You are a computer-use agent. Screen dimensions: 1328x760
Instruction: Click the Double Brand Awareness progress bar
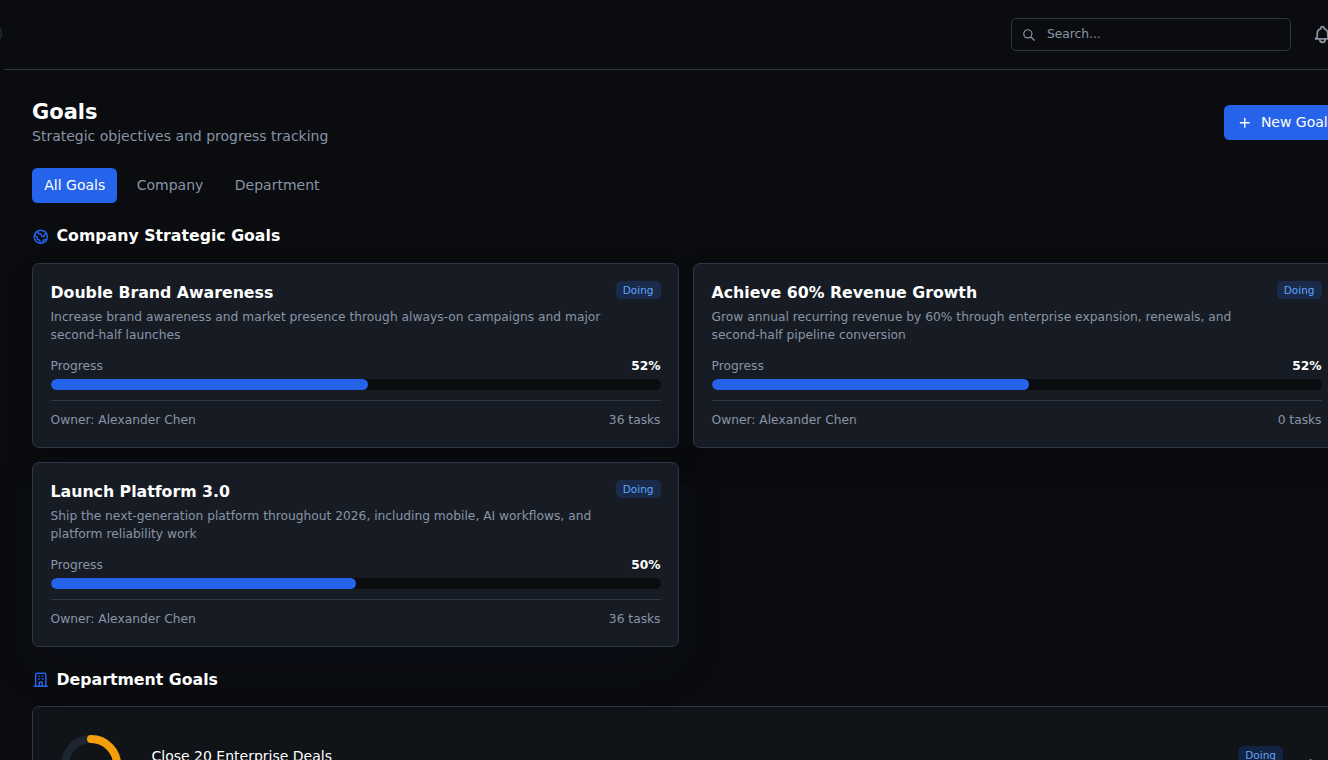pos(356,385)
